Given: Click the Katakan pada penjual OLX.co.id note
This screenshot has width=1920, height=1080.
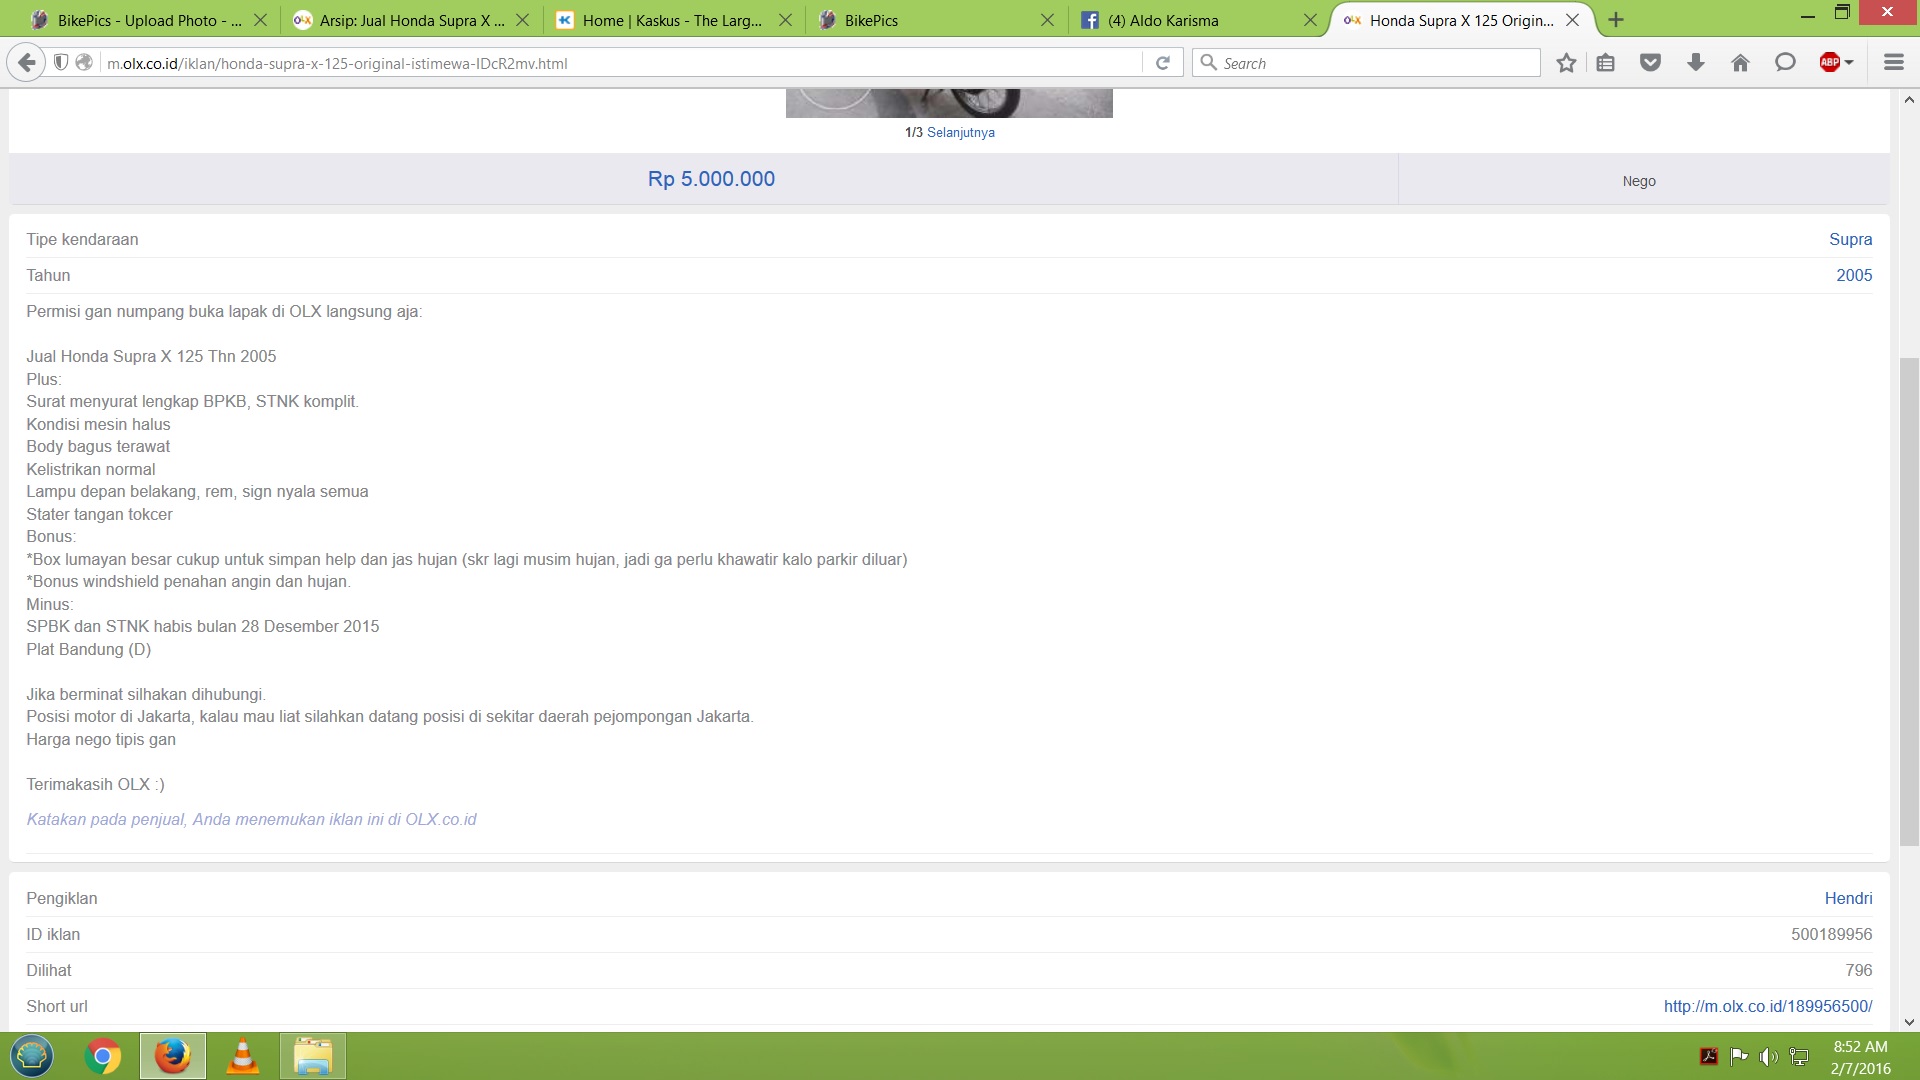Looking at the screenshot, I should (x=251, y=819).
